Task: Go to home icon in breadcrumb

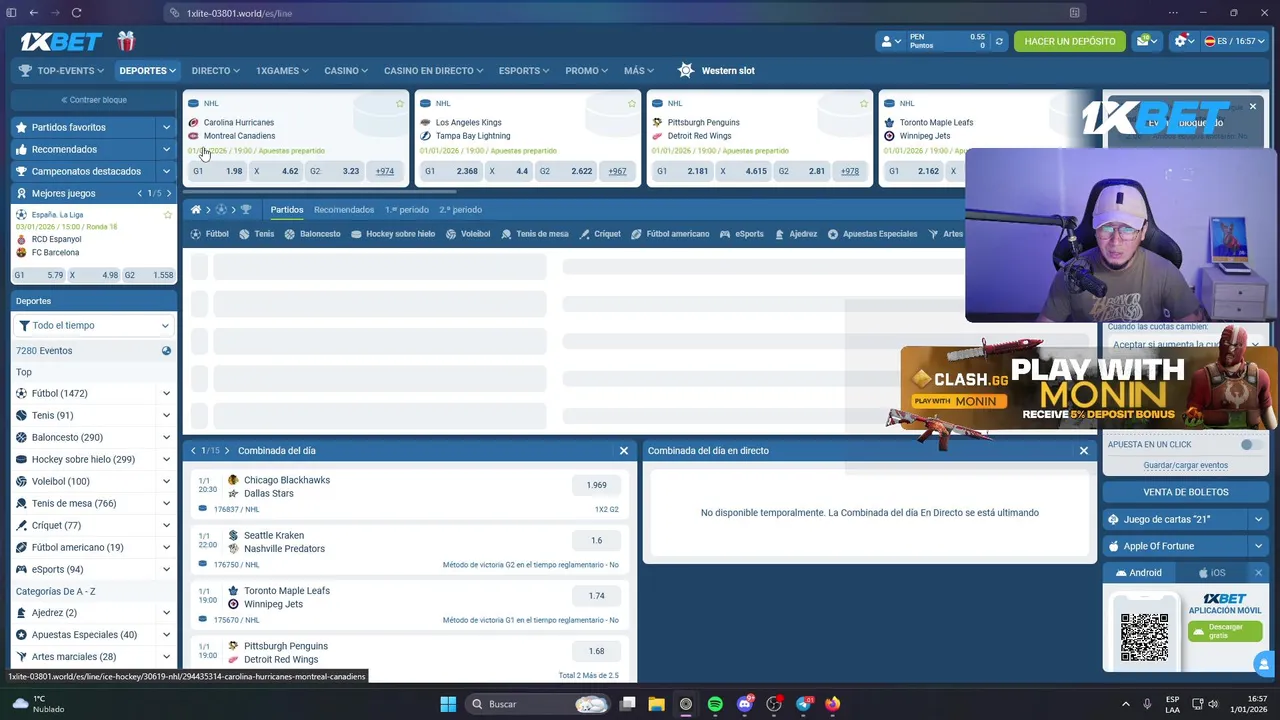Action: 196,210
